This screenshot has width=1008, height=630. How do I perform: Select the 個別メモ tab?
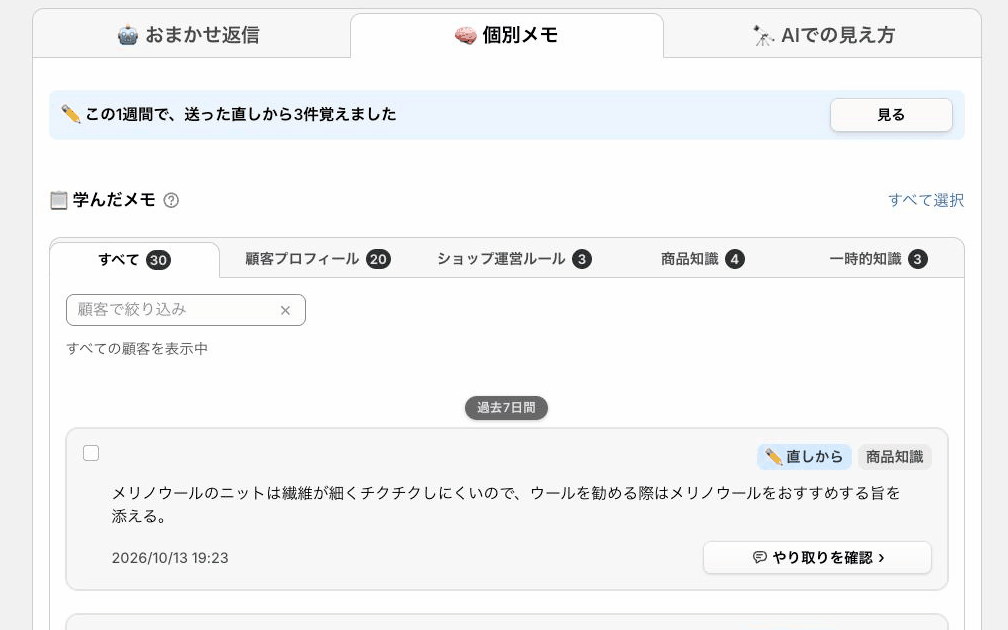(x=507, y=35)
